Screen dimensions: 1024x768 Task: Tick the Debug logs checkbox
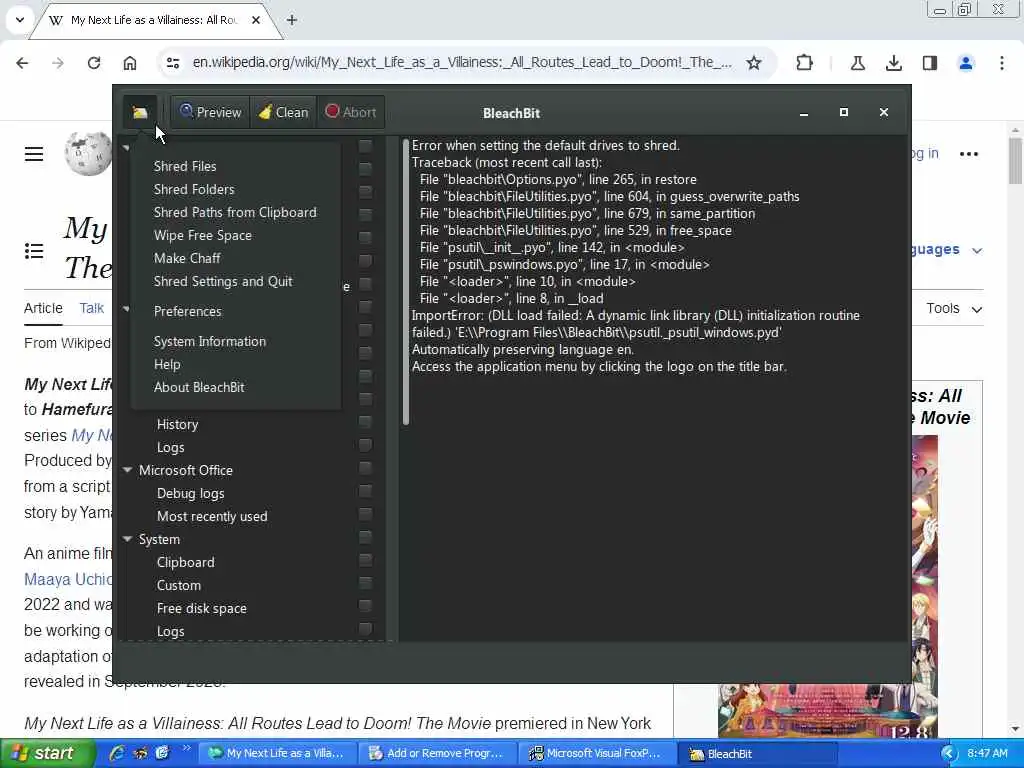coord(366,491)
